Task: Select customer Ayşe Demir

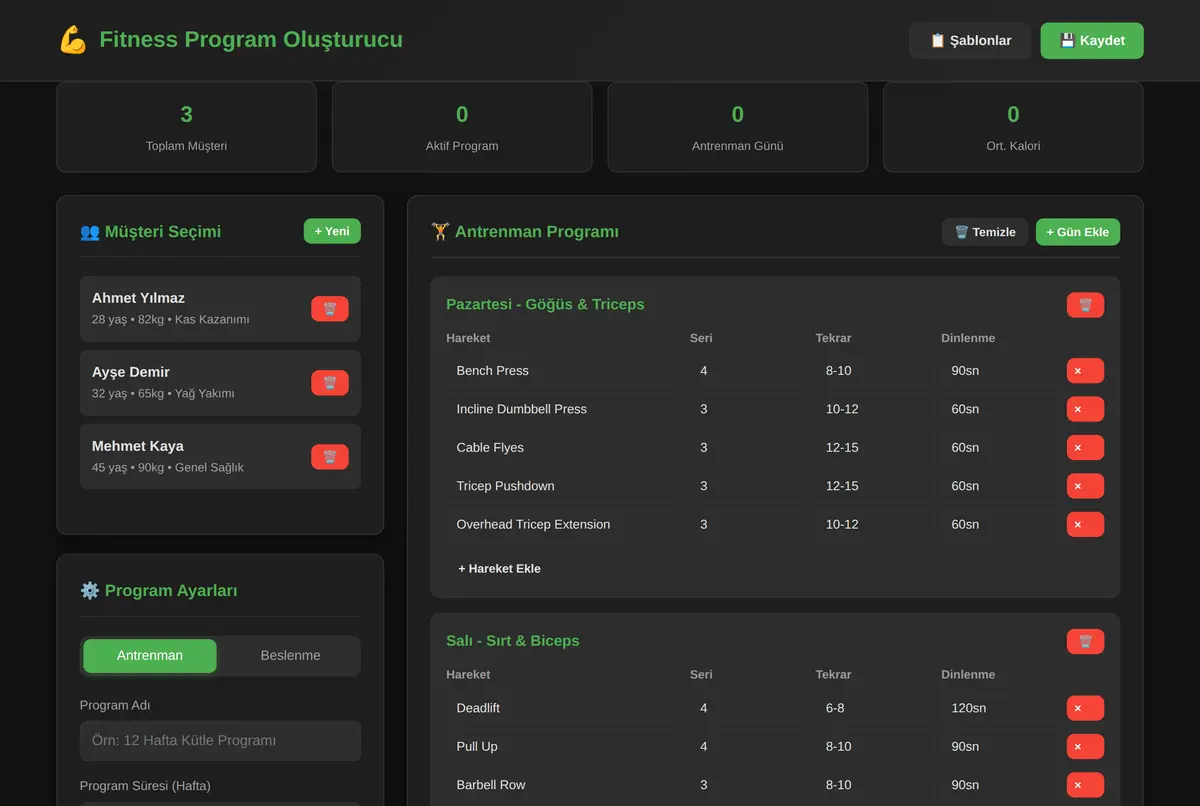Action: (x=220, y=383)
